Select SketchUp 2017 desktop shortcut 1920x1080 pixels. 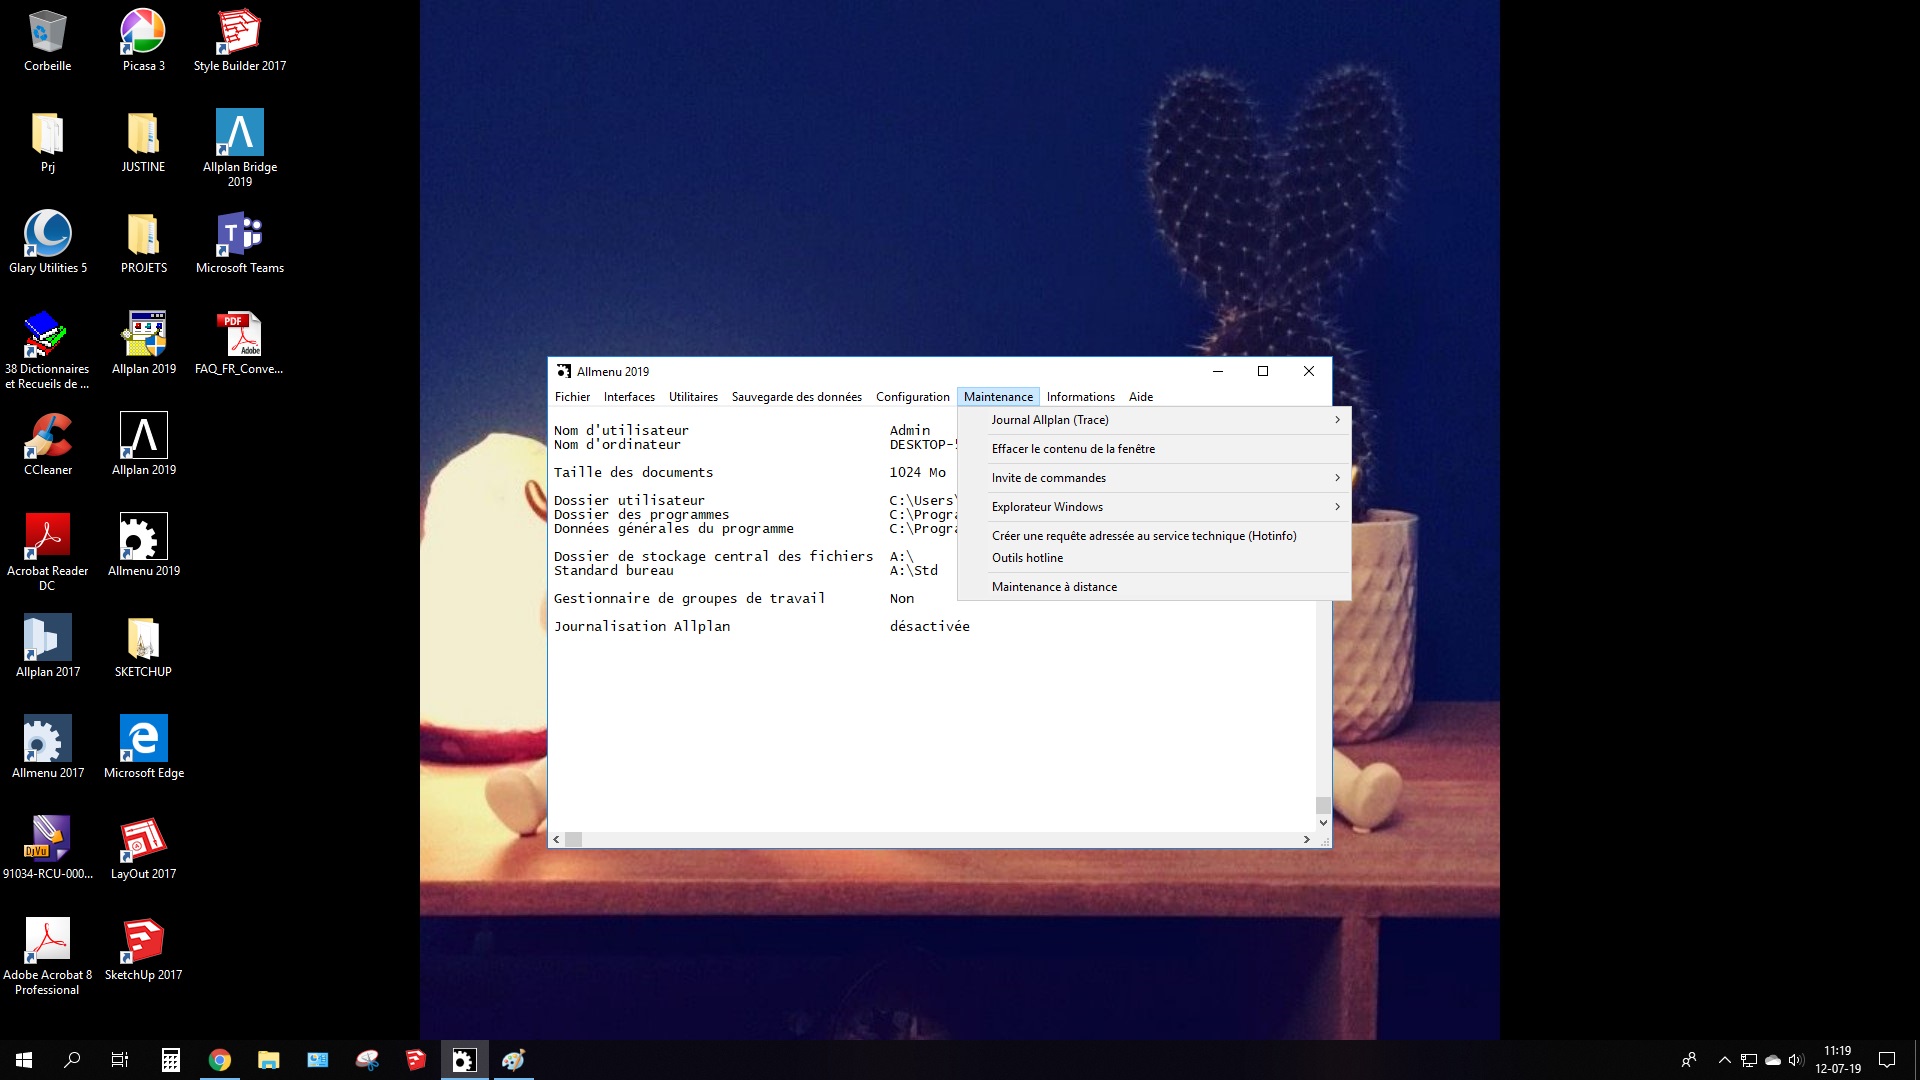click(x=143, y=950)
